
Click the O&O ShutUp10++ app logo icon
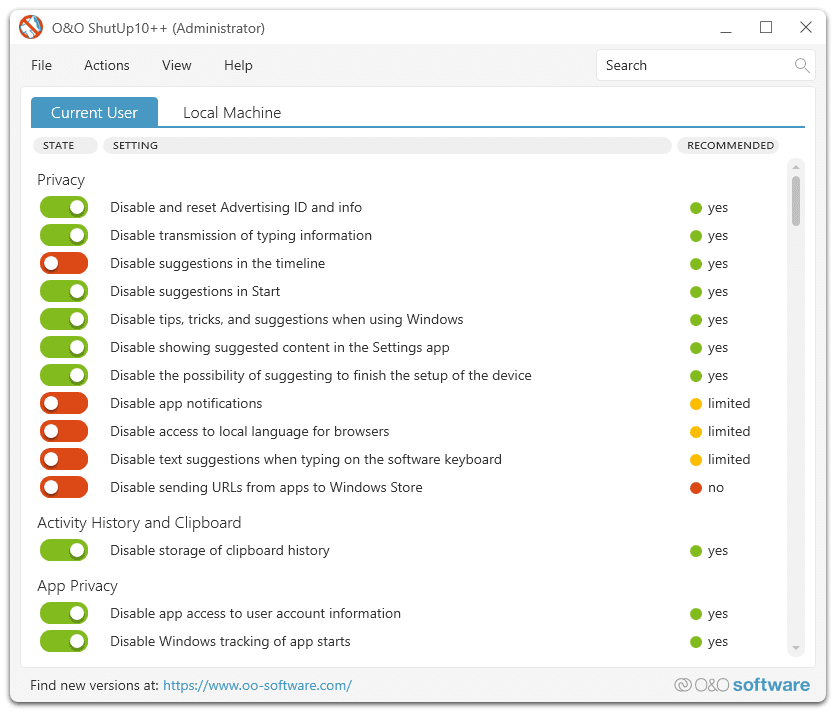pos(32,27)
